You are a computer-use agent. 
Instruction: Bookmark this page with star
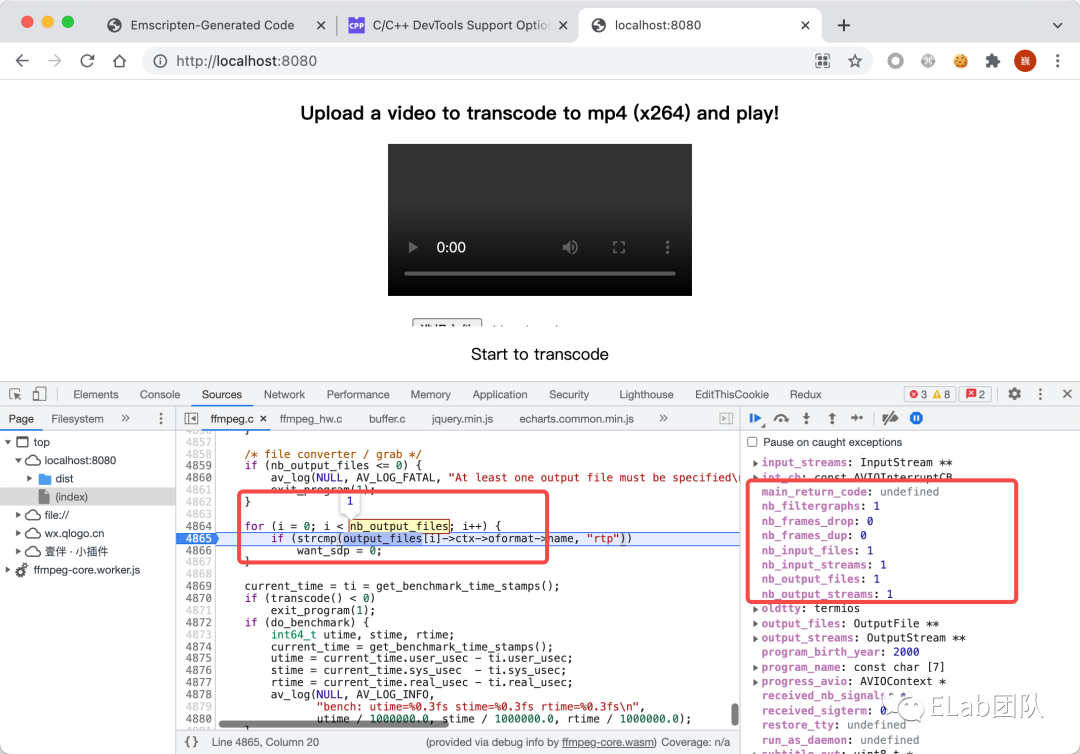(x=855, y=61)
